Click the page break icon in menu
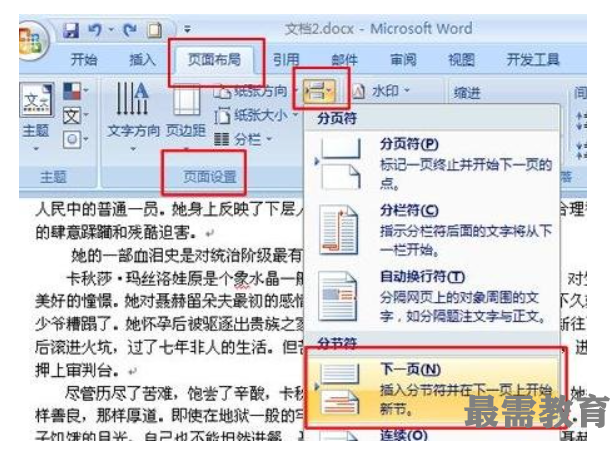The height and width of the screenshot is (451, 616). (x=340, y=164)
